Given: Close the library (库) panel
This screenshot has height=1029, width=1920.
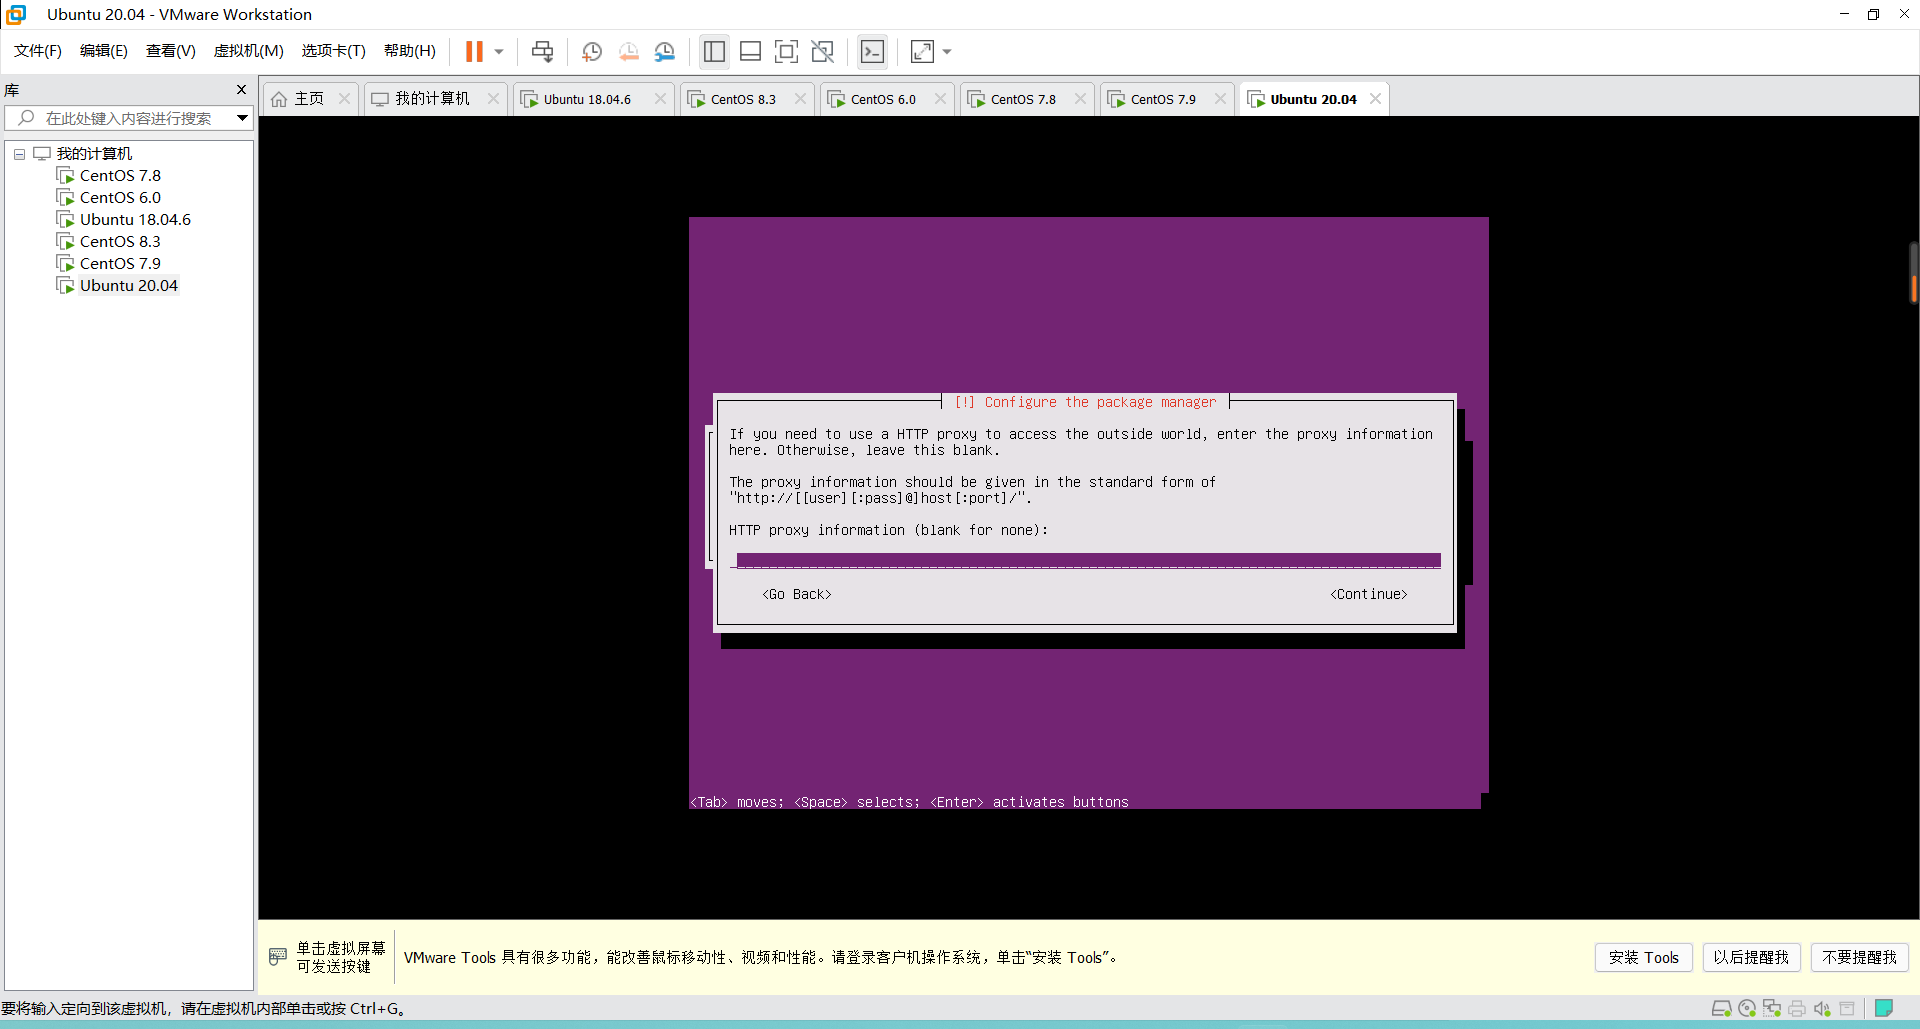Looking at the screenshot, I should click(x=241, y=90).
